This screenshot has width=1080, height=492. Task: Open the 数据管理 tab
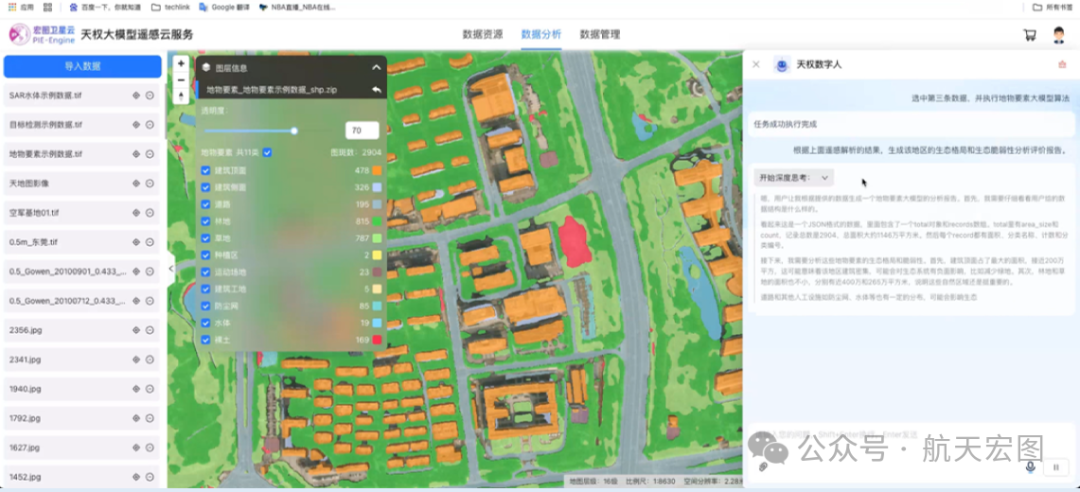click(600, 34)
